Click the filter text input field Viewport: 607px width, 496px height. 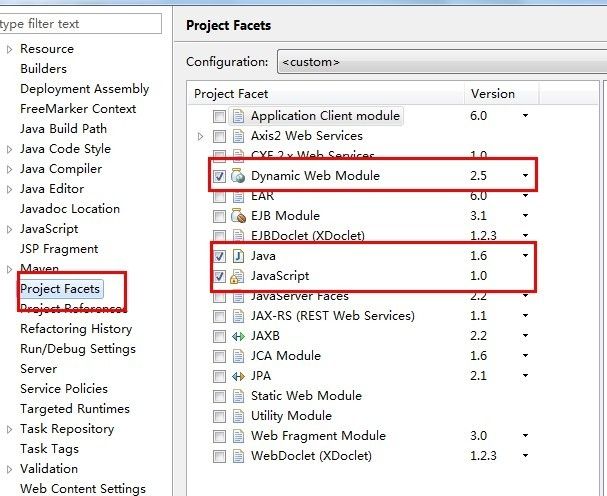(80, 23)
